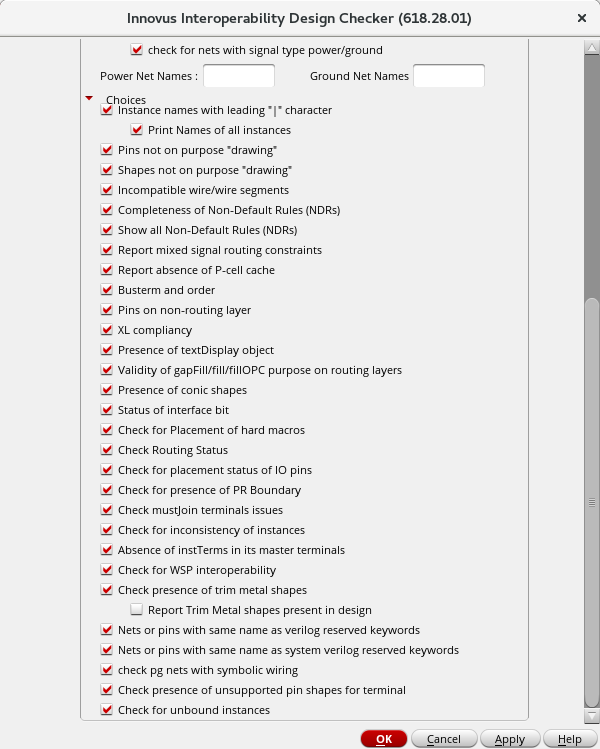Click the scroll up arrow
This screenshot has width=600, height=749.
coord(592,45)
